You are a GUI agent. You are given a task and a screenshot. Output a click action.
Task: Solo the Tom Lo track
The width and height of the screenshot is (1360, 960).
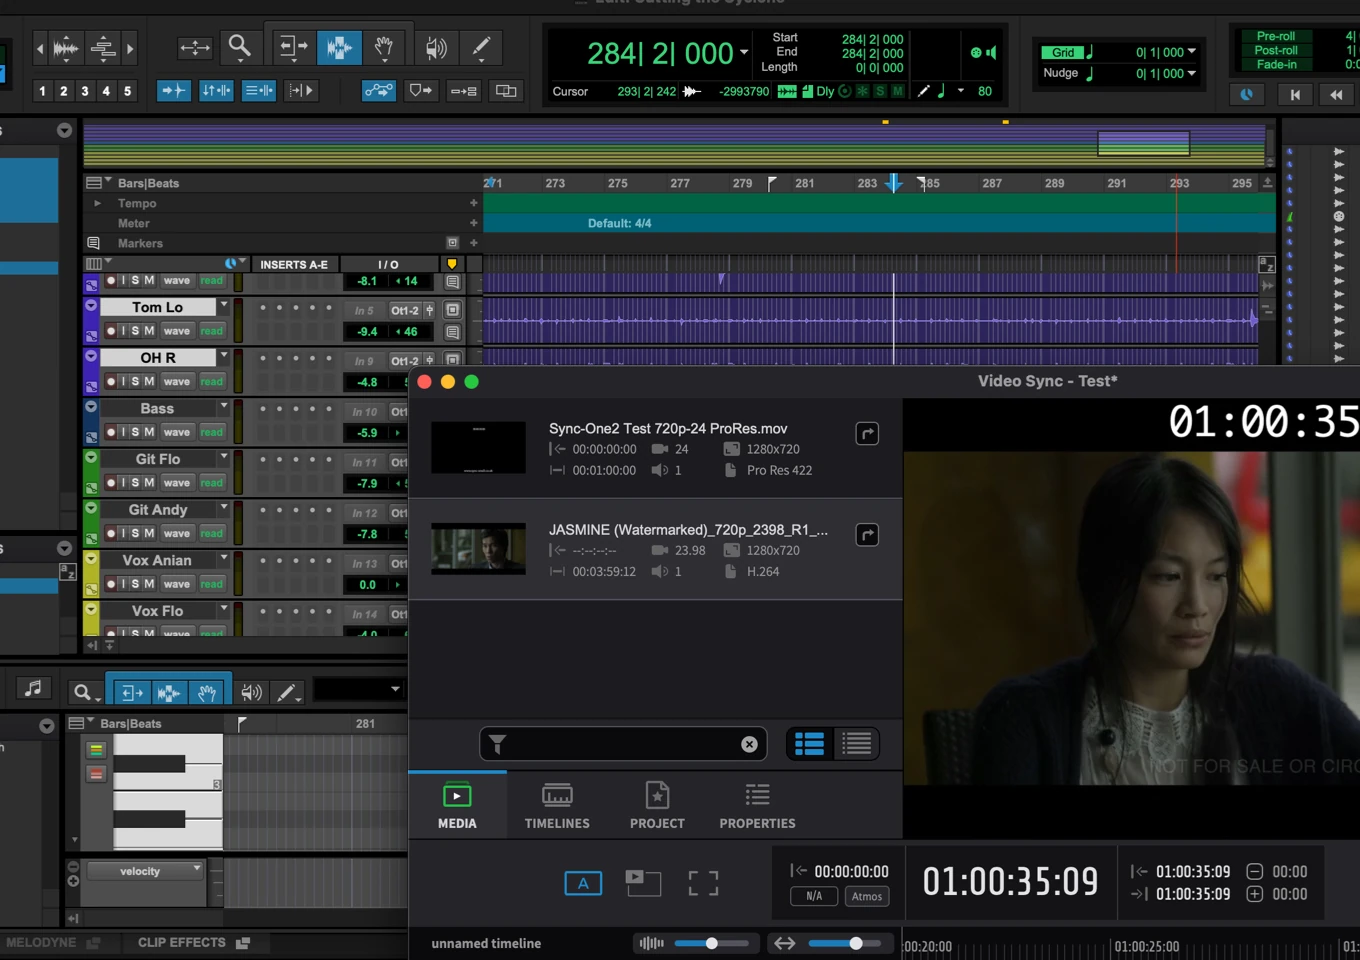(135, 331)
